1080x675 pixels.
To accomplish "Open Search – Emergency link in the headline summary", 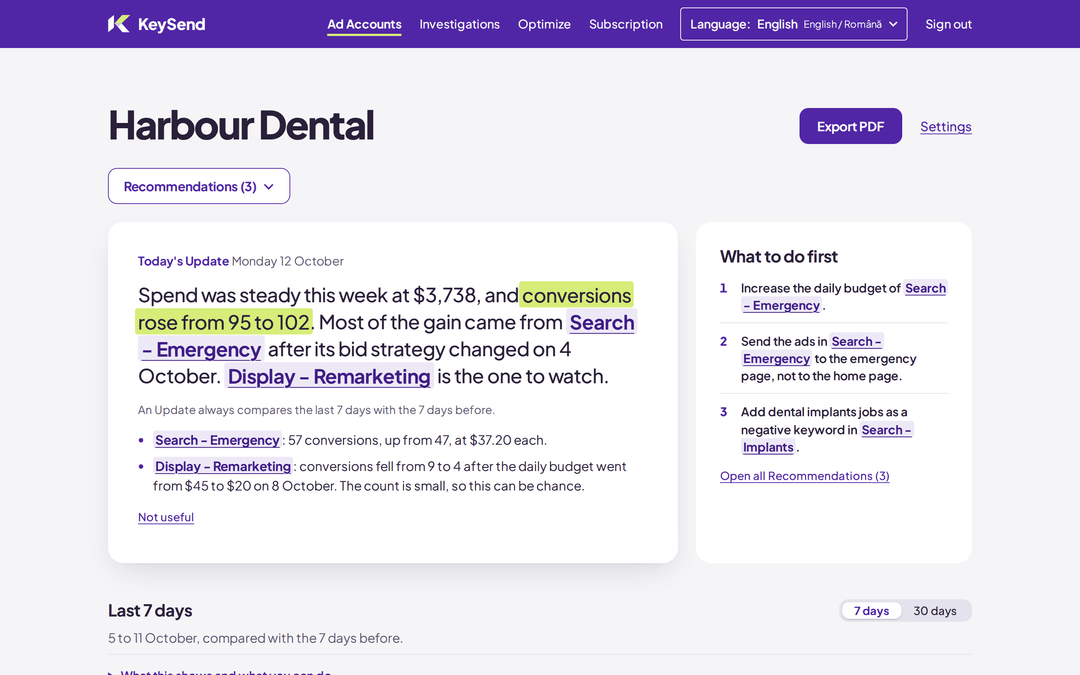I will click(x=602, y=322).
